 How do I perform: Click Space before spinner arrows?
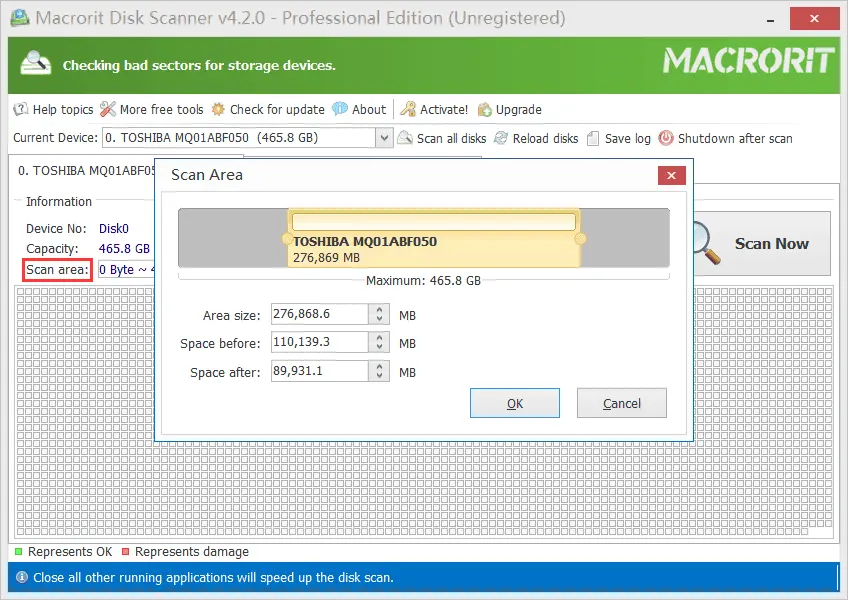point(379,342)
